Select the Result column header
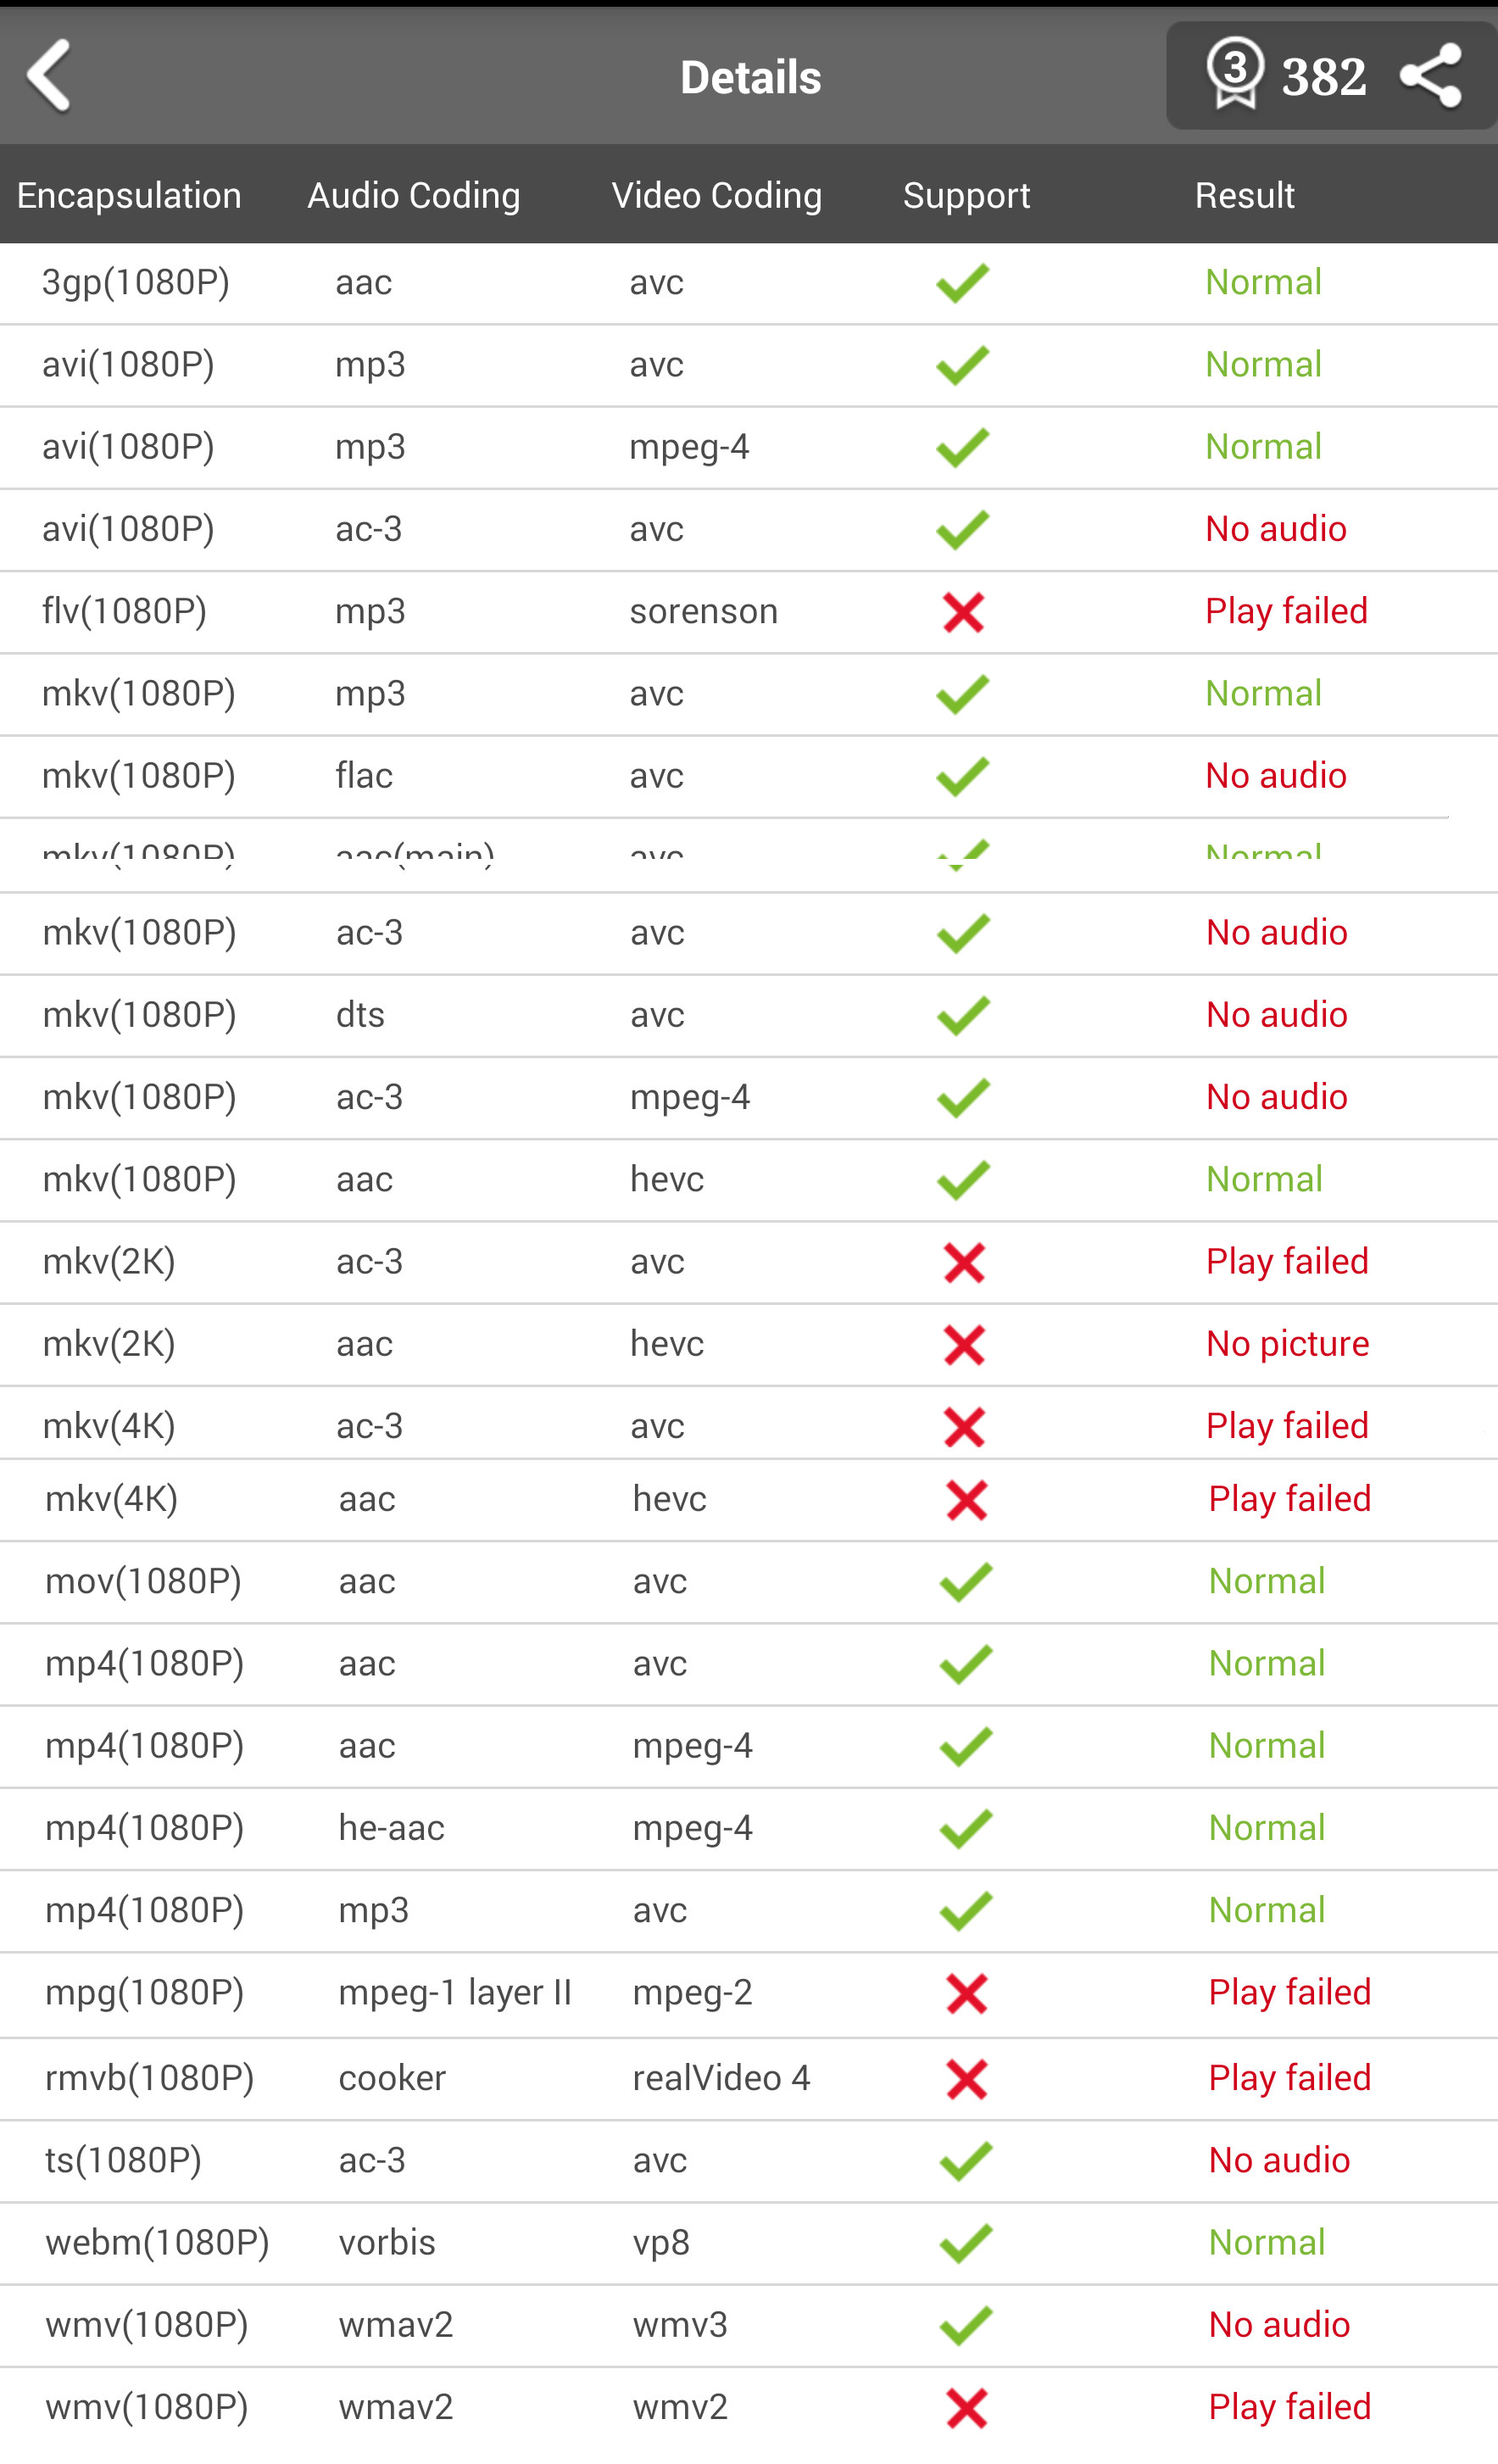This screenshot has width=1498, height=2464. pyautogui.click(x=1244, y=195)
